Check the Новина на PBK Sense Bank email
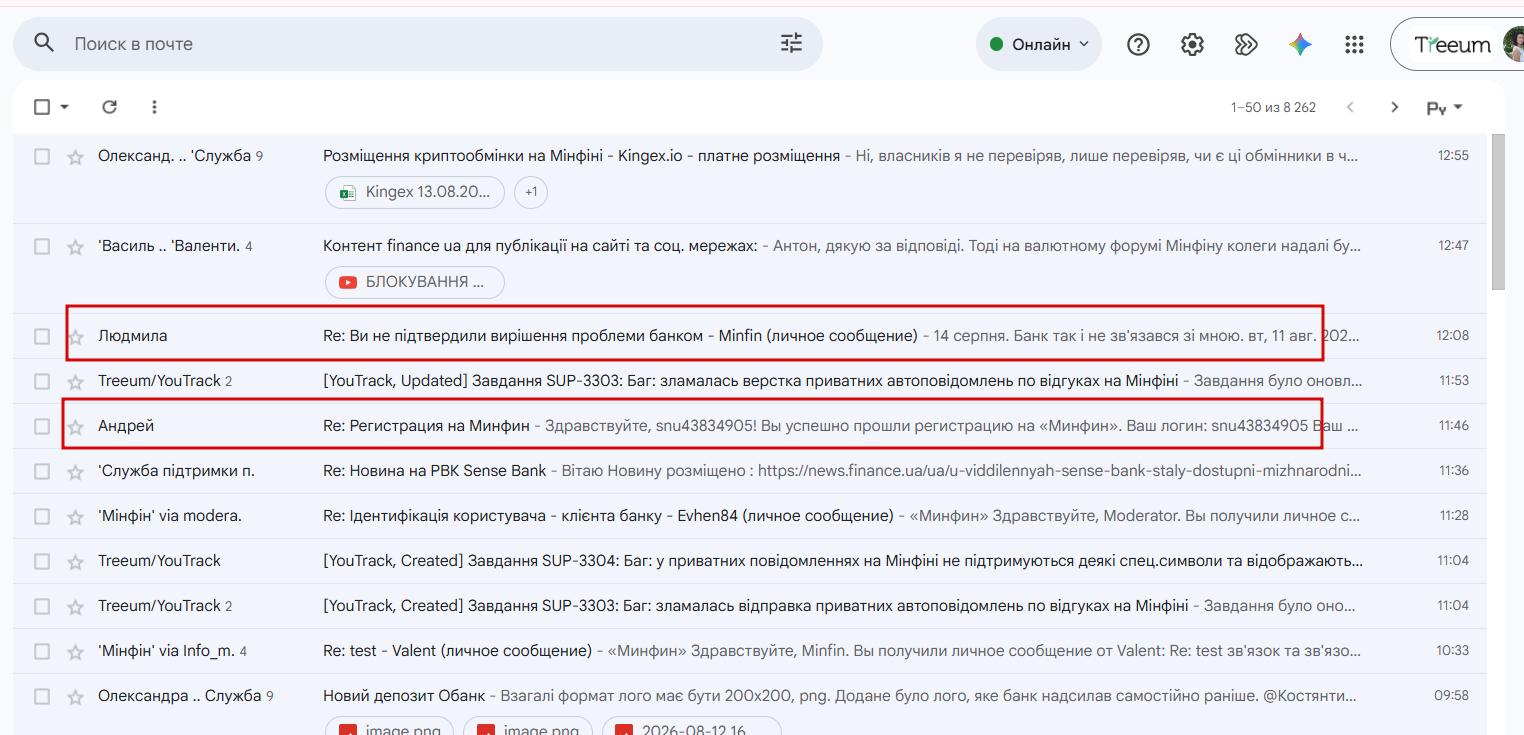Viewport: 1524px width, 735px height. pyautogui.click(x=42, y=471)
